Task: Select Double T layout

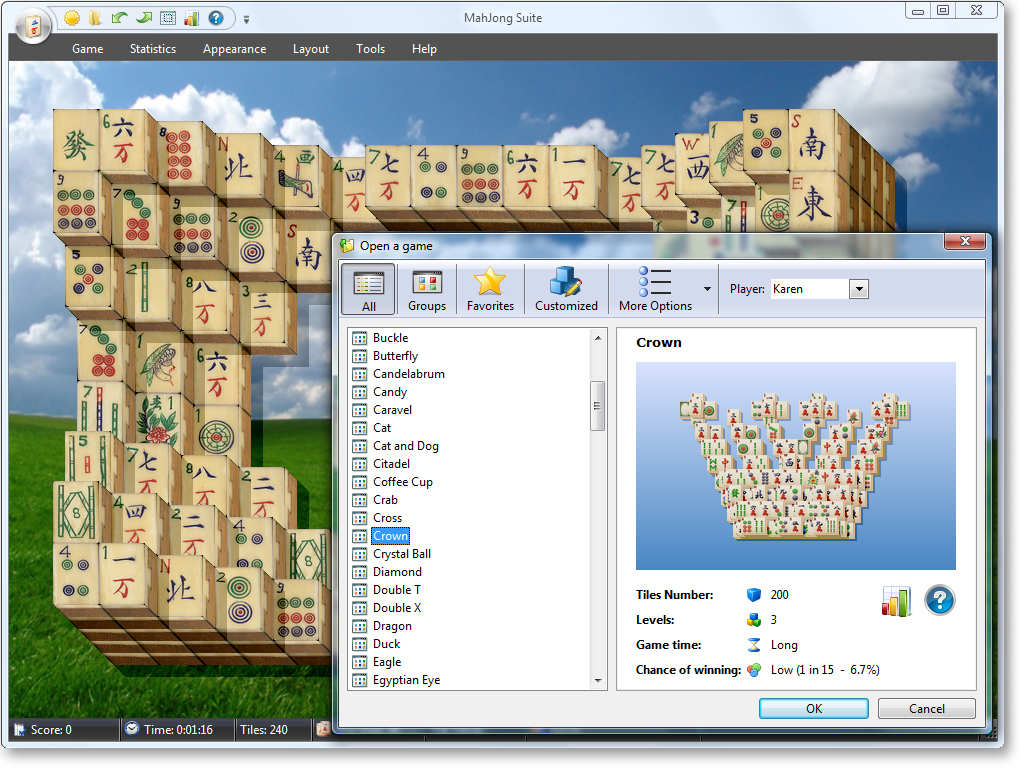Action: point(396,590)
